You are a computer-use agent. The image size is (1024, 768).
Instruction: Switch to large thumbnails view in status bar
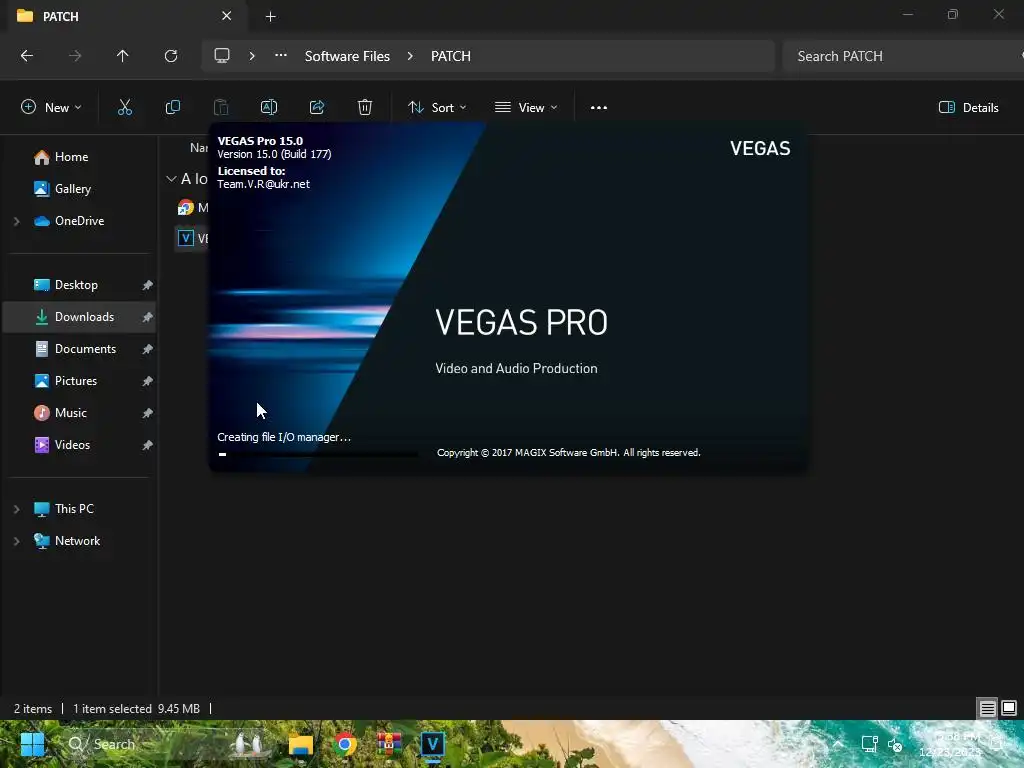[1009, 709]
